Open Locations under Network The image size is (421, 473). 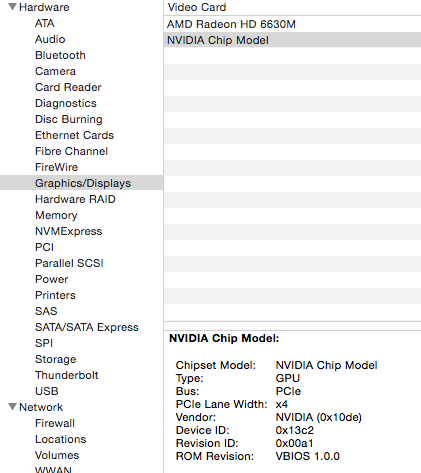point(61,439)
